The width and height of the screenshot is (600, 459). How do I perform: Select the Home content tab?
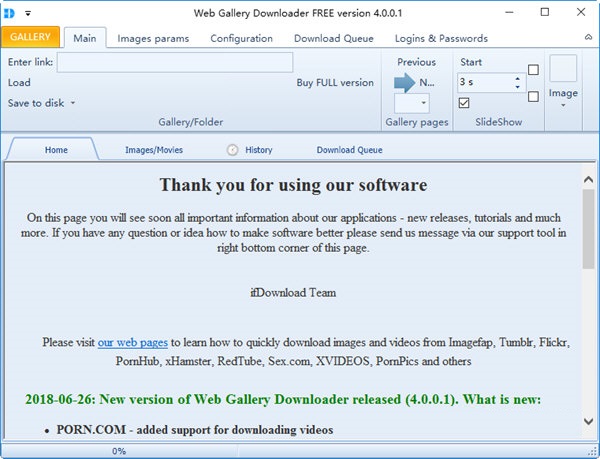point(56,150)
